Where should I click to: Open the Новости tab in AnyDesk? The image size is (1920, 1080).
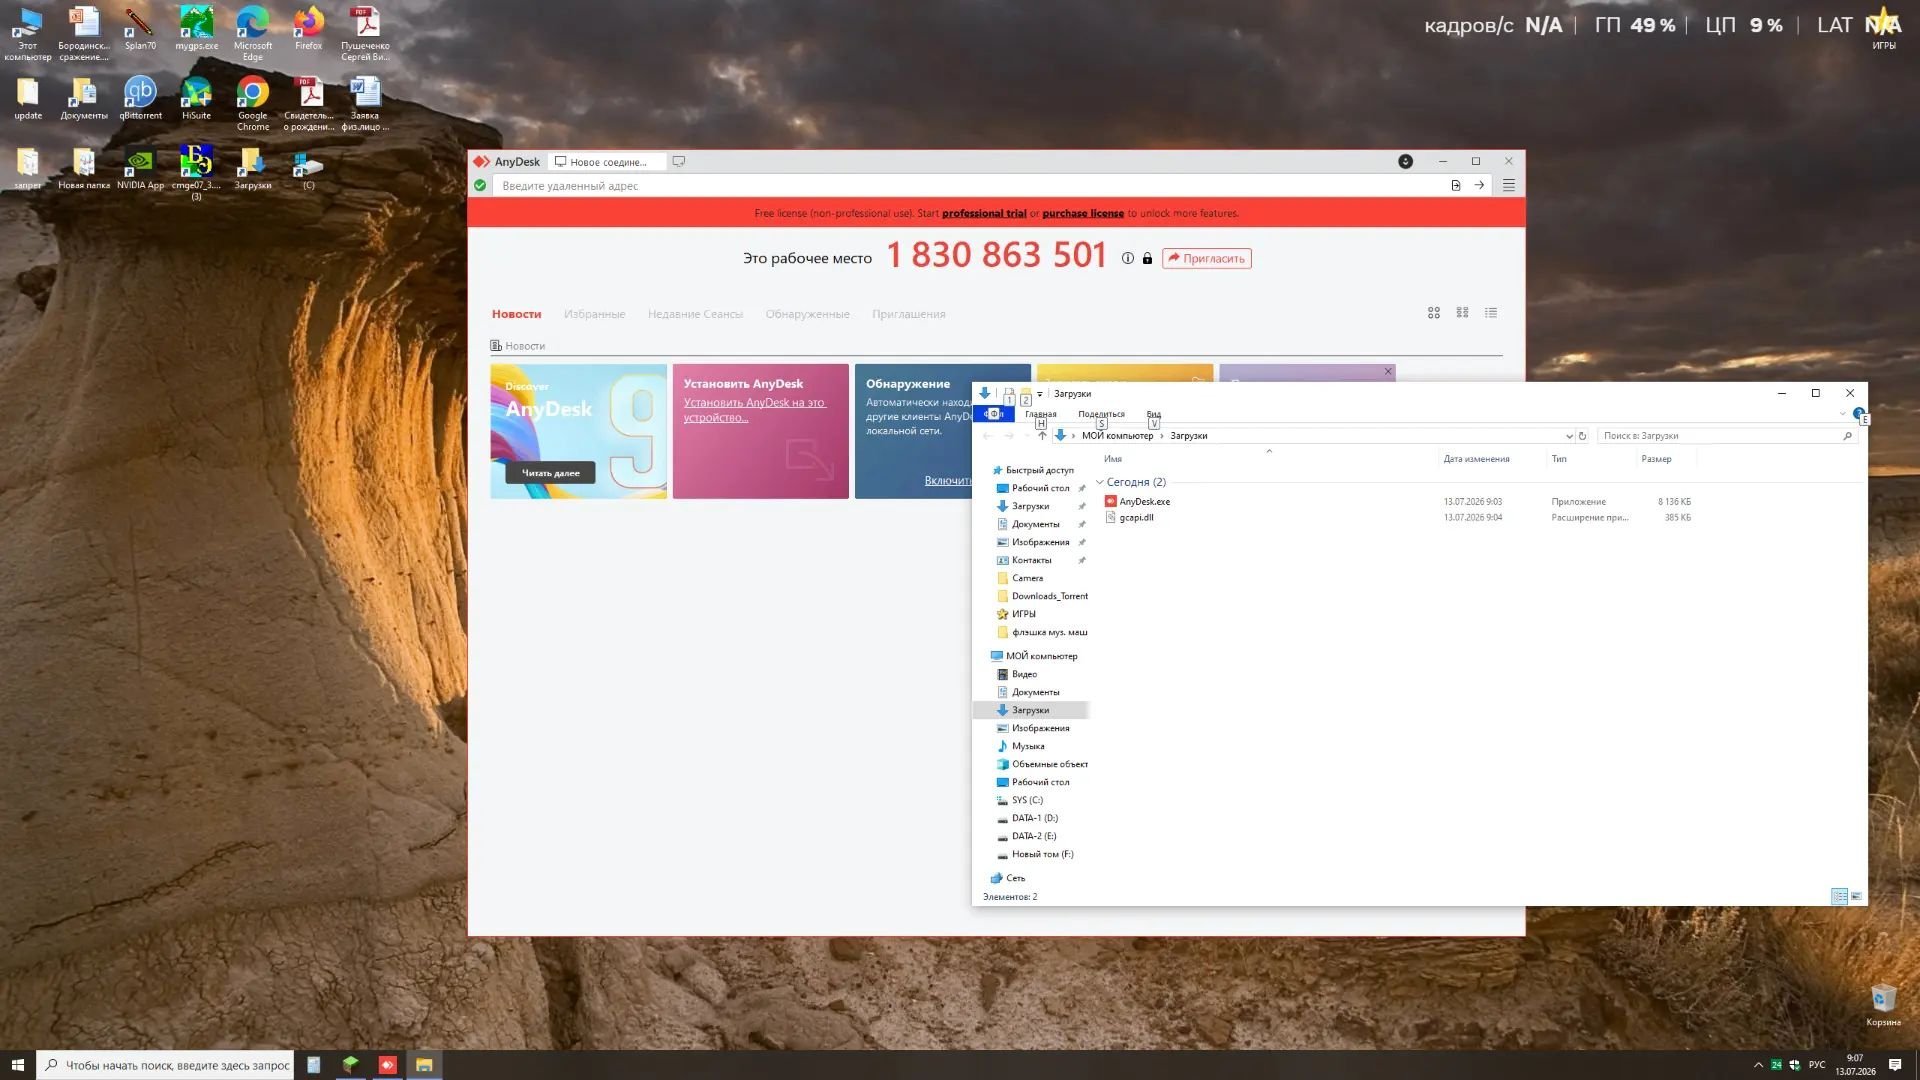click(516, 314)
